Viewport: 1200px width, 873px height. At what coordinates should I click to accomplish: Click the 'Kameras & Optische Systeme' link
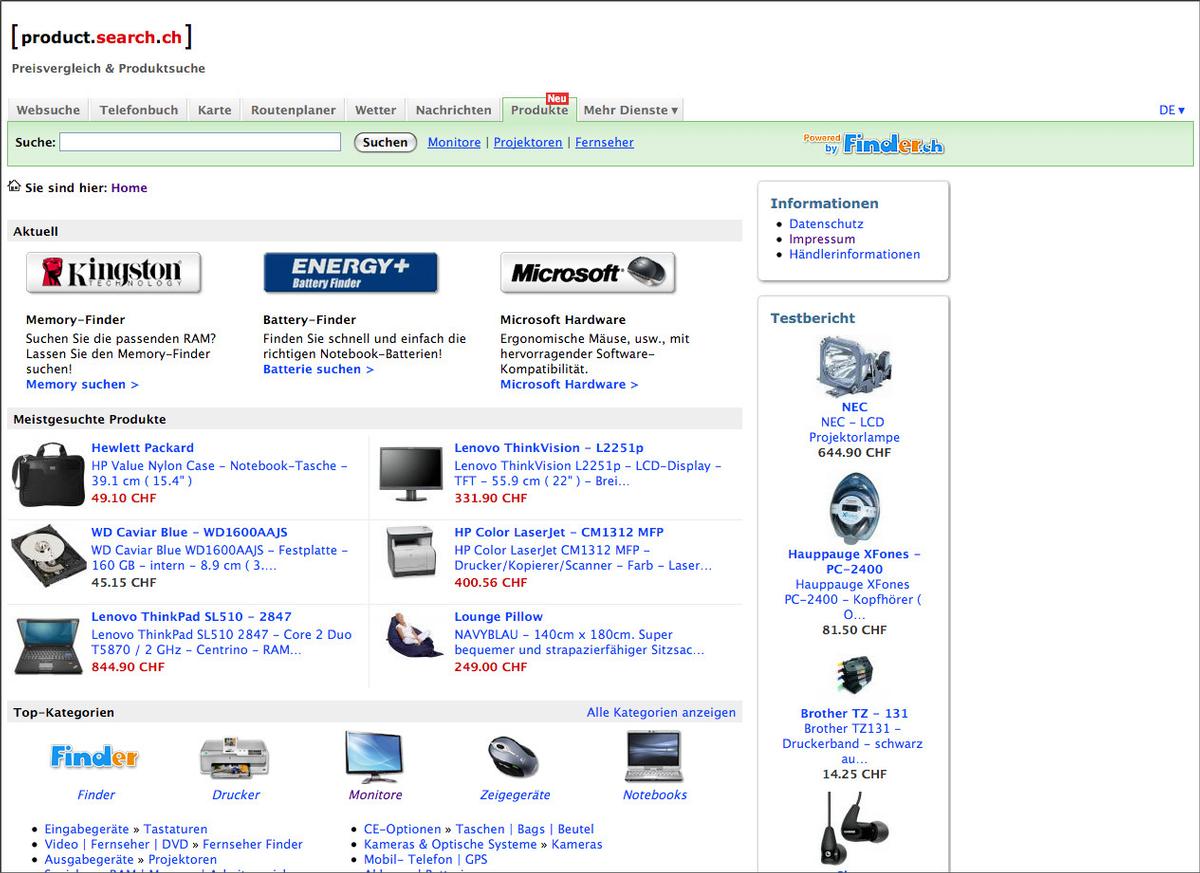(x=450, y=844)
